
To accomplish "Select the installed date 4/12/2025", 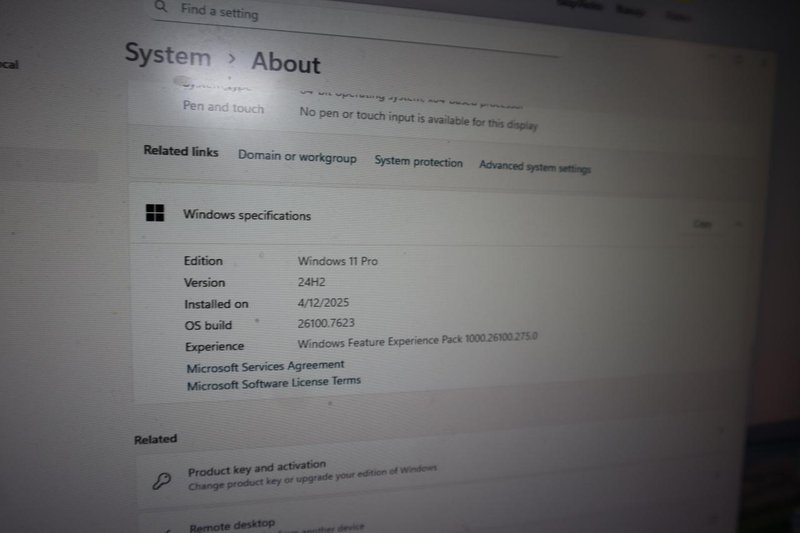I will [x=323, y=302].
